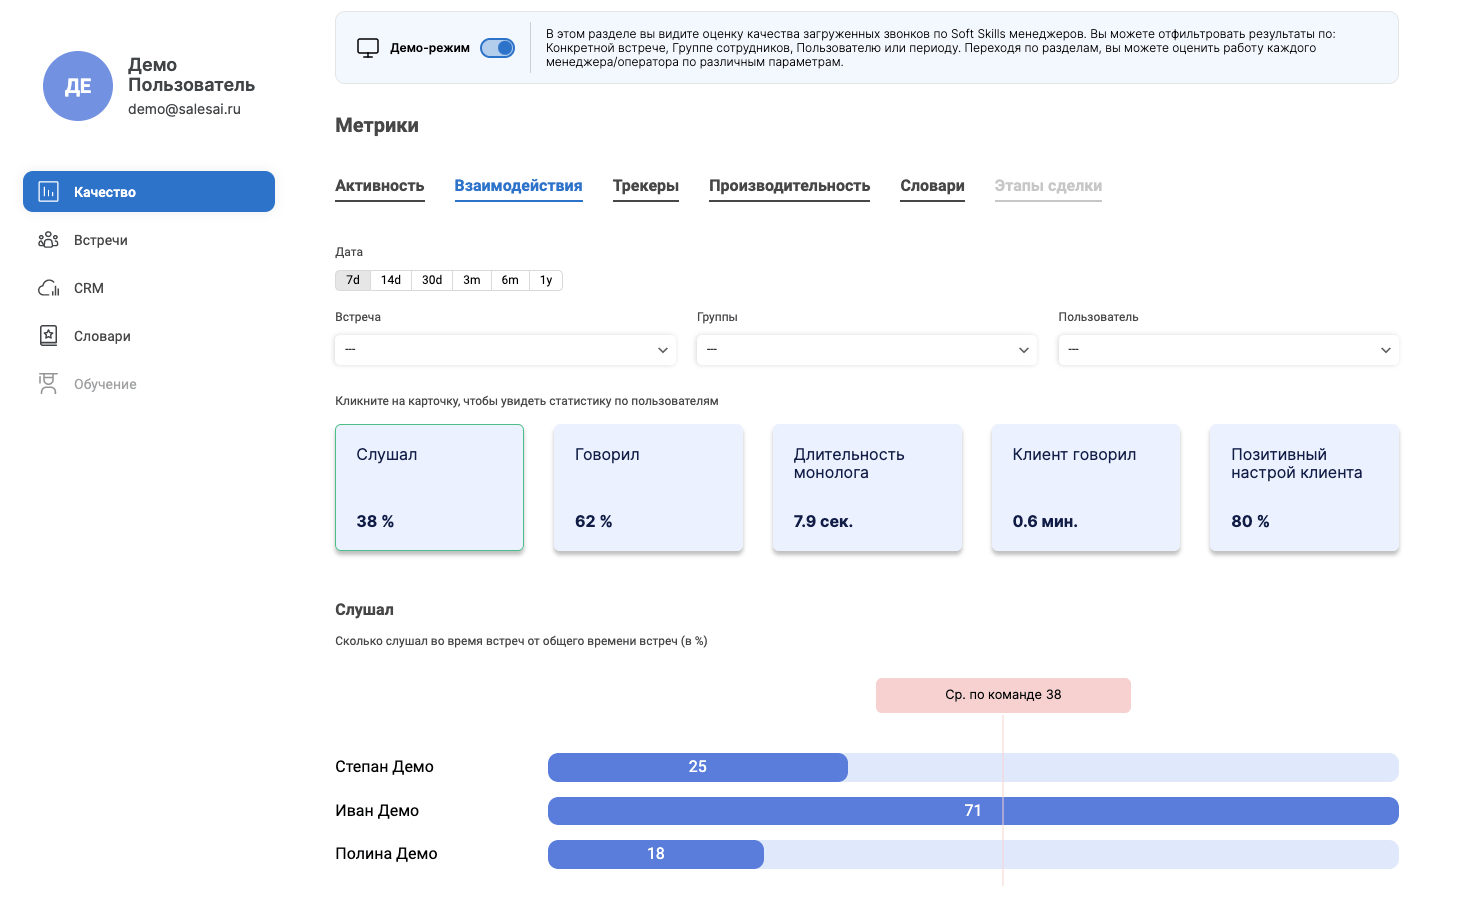Click the CRM cloud icon
Viewport: 1478px width, 914px height.
point(48,288)
